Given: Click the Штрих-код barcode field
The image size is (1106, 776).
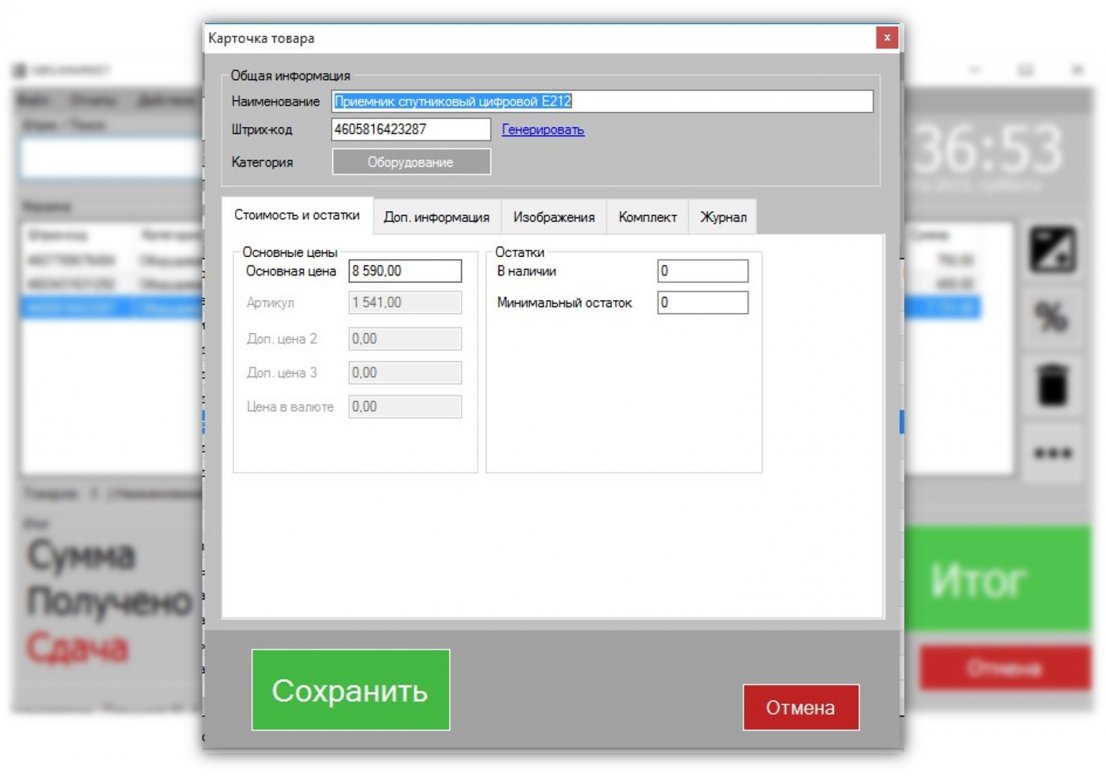Looking at the screenshot, I should 411,129.
